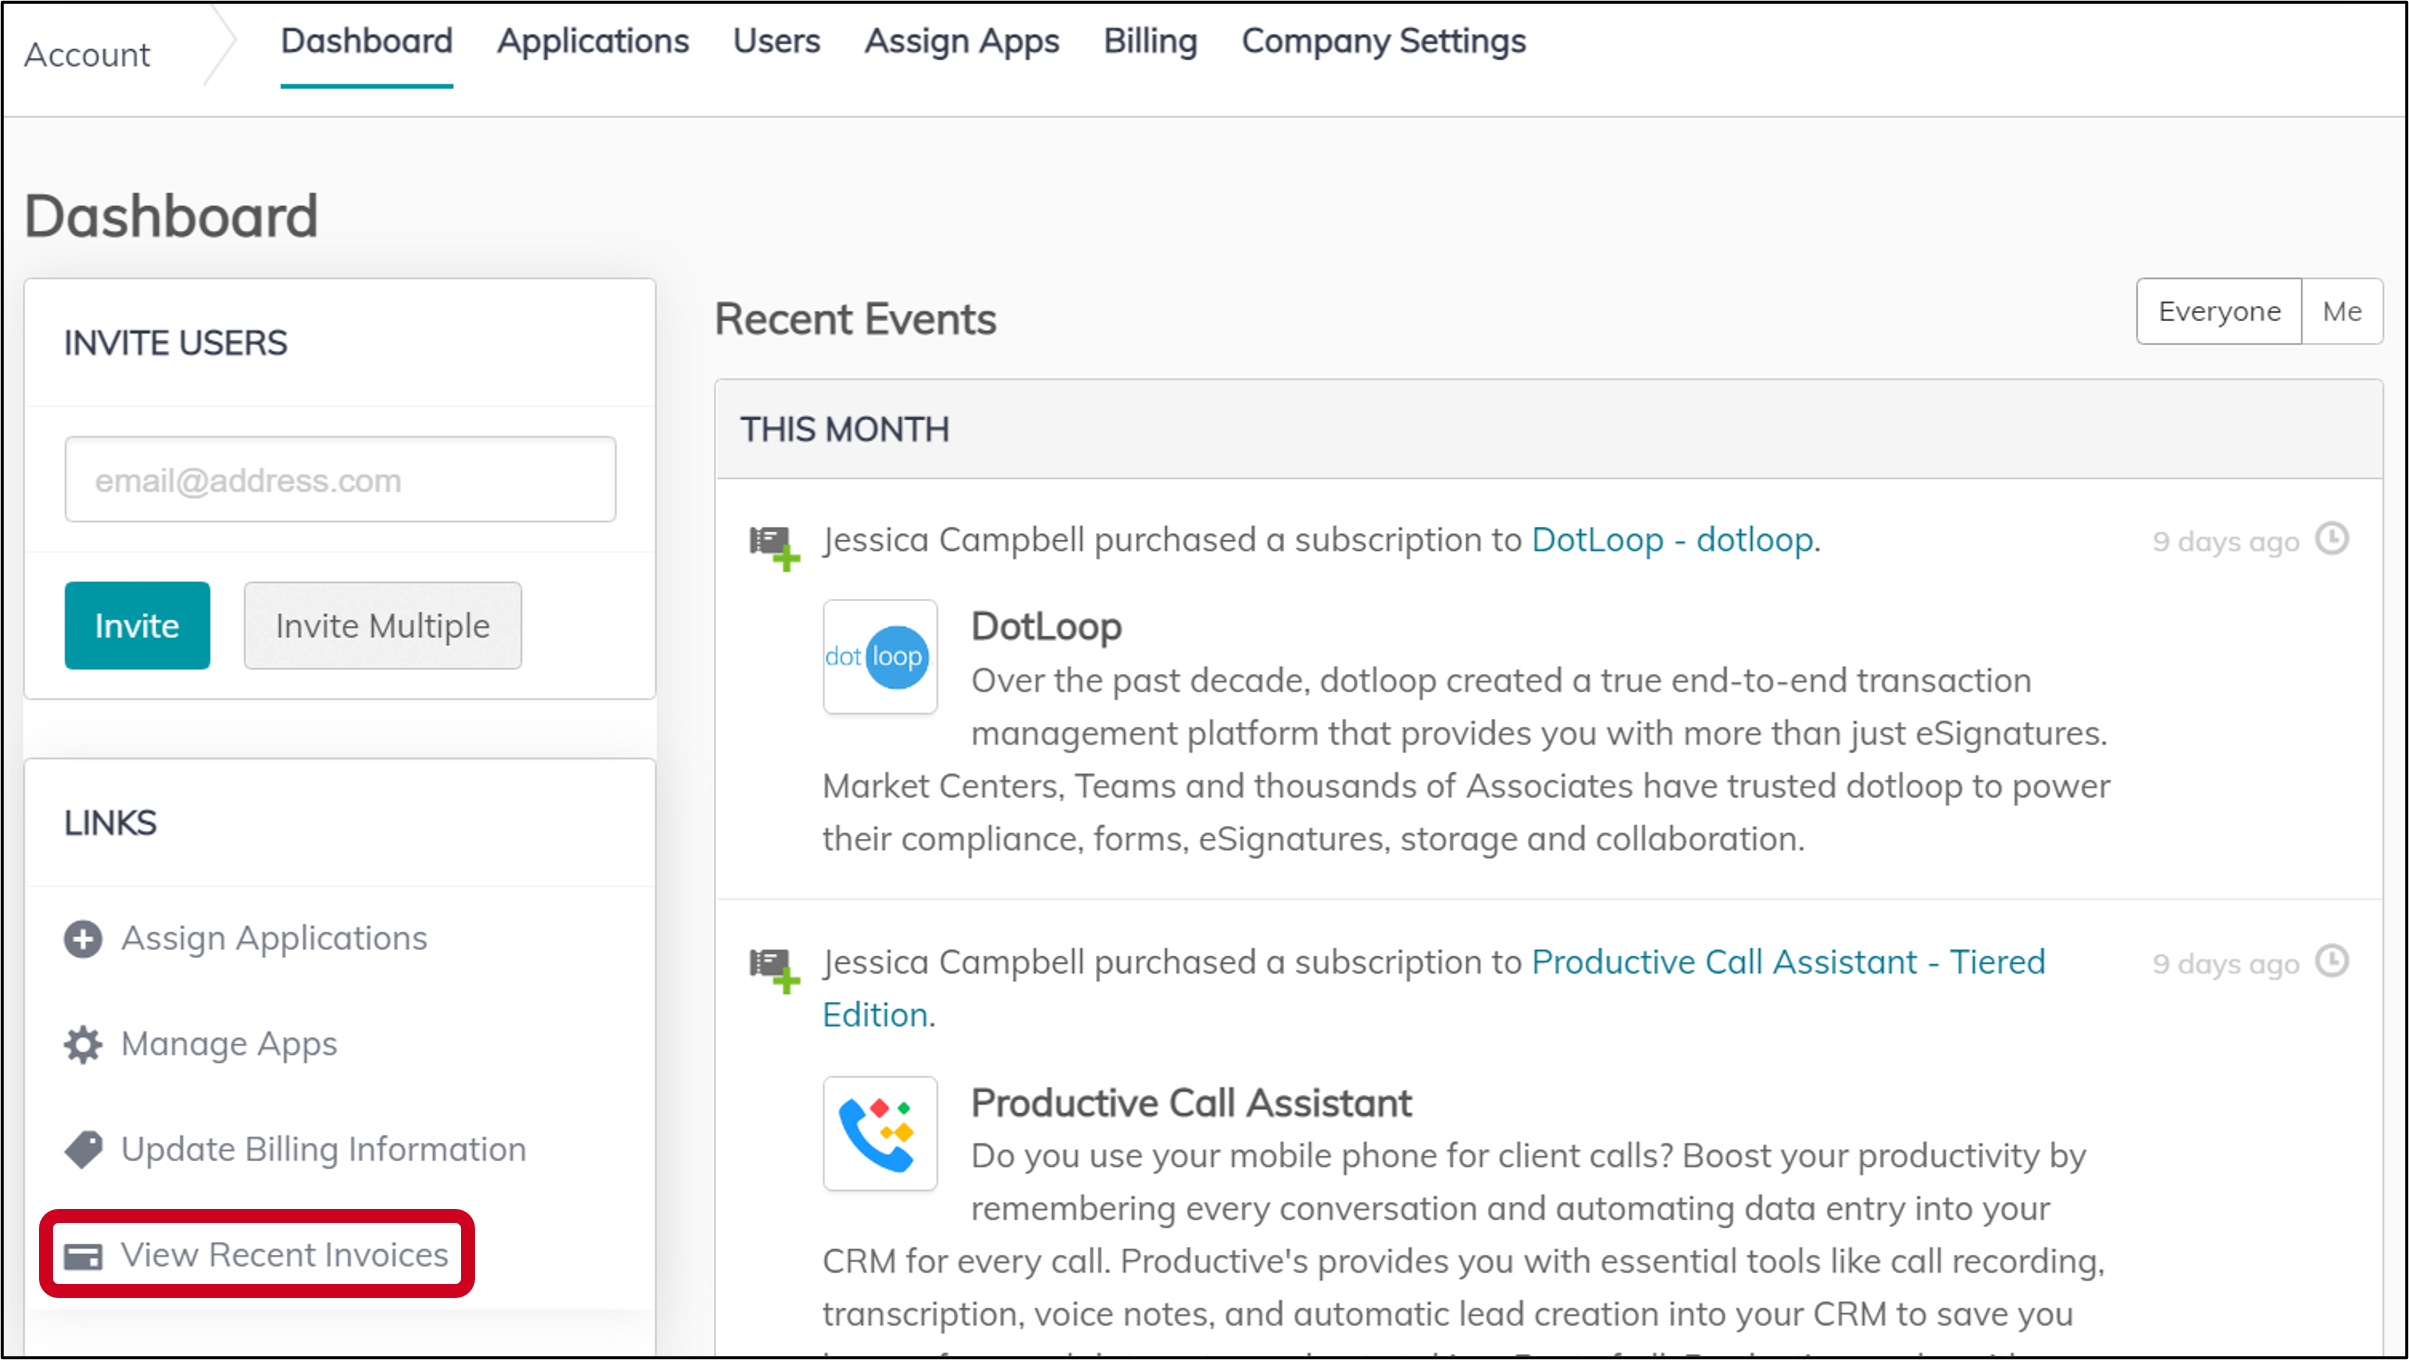This screenshot has height=1360, width=2409.
Task: Open the Applications tab
Action: (593, 41)
